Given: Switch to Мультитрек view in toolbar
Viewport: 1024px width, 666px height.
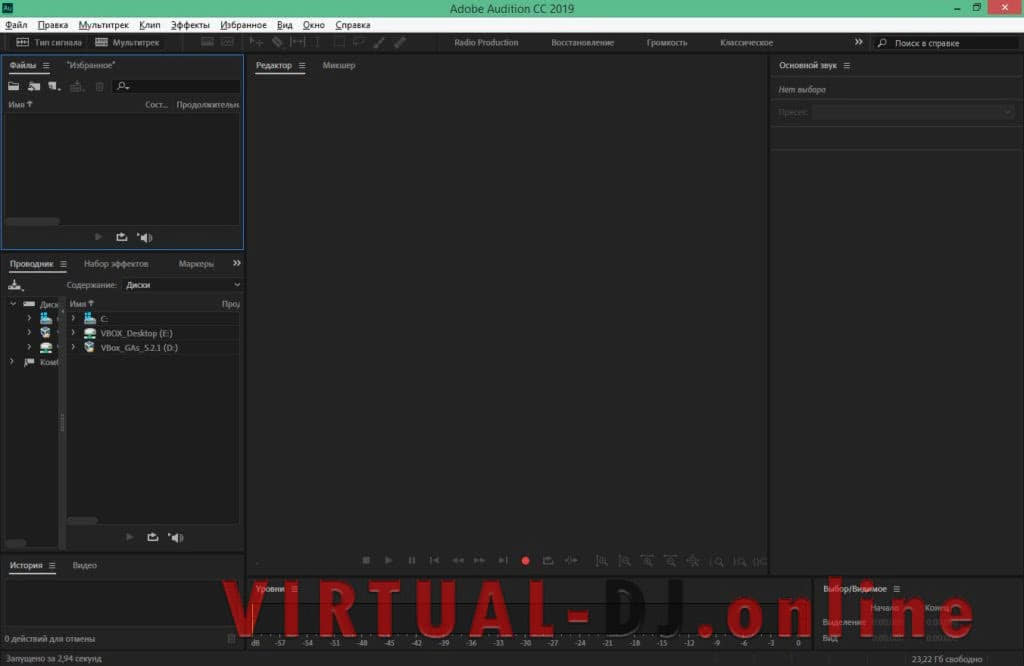Looking at the screenshot, I should pos(127,43).
